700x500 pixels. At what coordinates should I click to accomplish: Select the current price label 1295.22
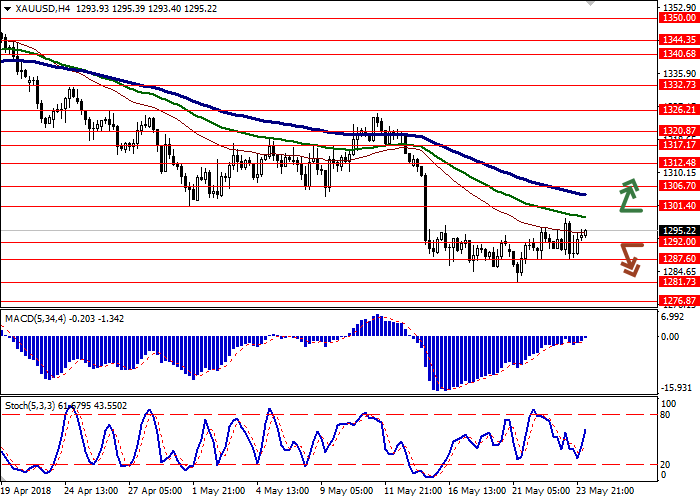[x=676, y=230]
